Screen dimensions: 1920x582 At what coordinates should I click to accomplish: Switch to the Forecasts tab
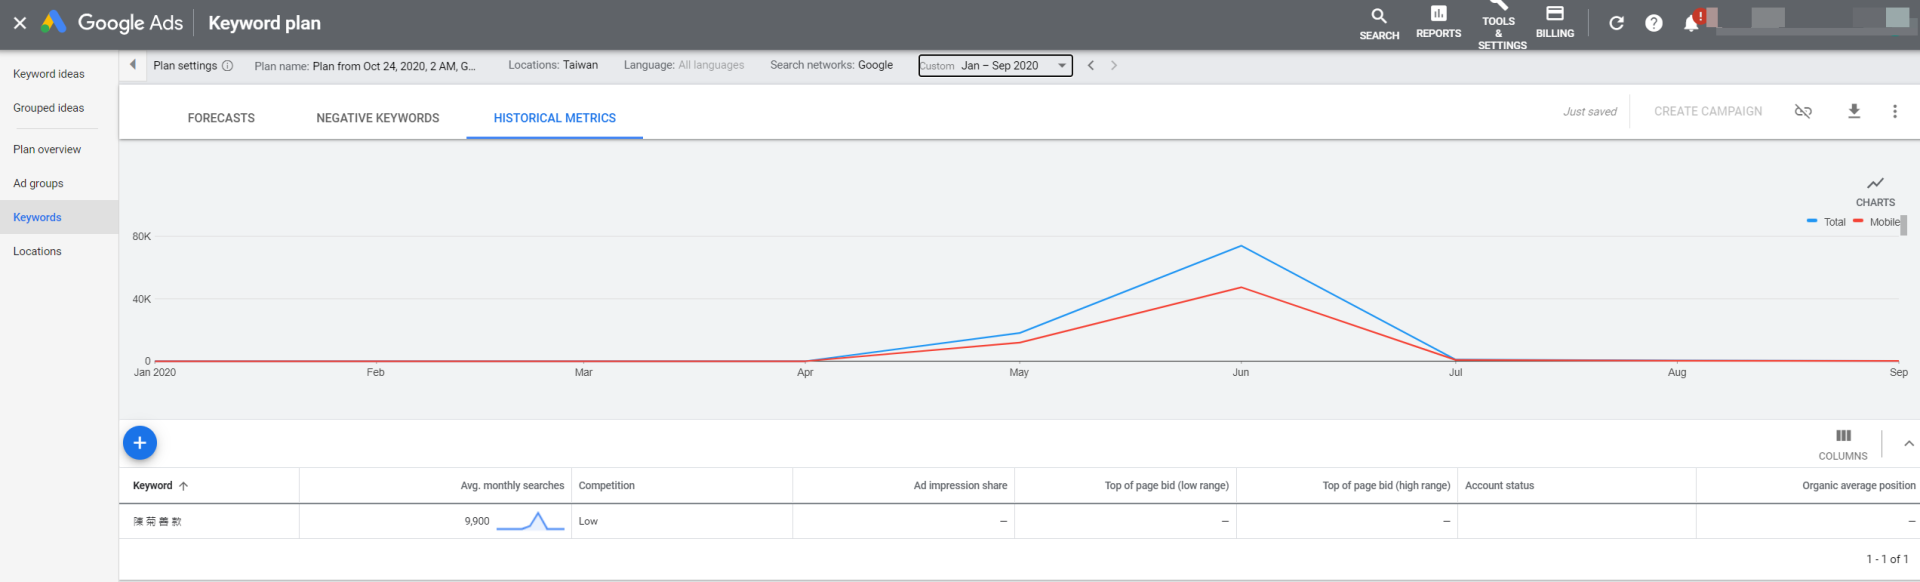click(x=221, y=118)
